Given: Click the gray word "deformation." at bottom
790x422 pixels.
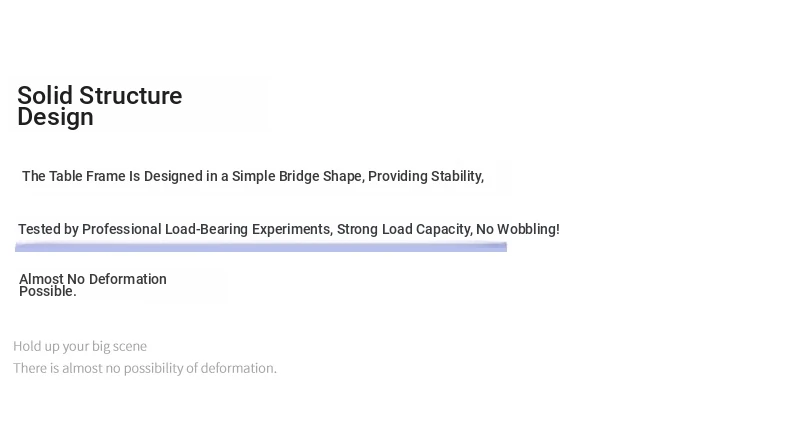Looking at the screenshot, I should pos(239,368).
